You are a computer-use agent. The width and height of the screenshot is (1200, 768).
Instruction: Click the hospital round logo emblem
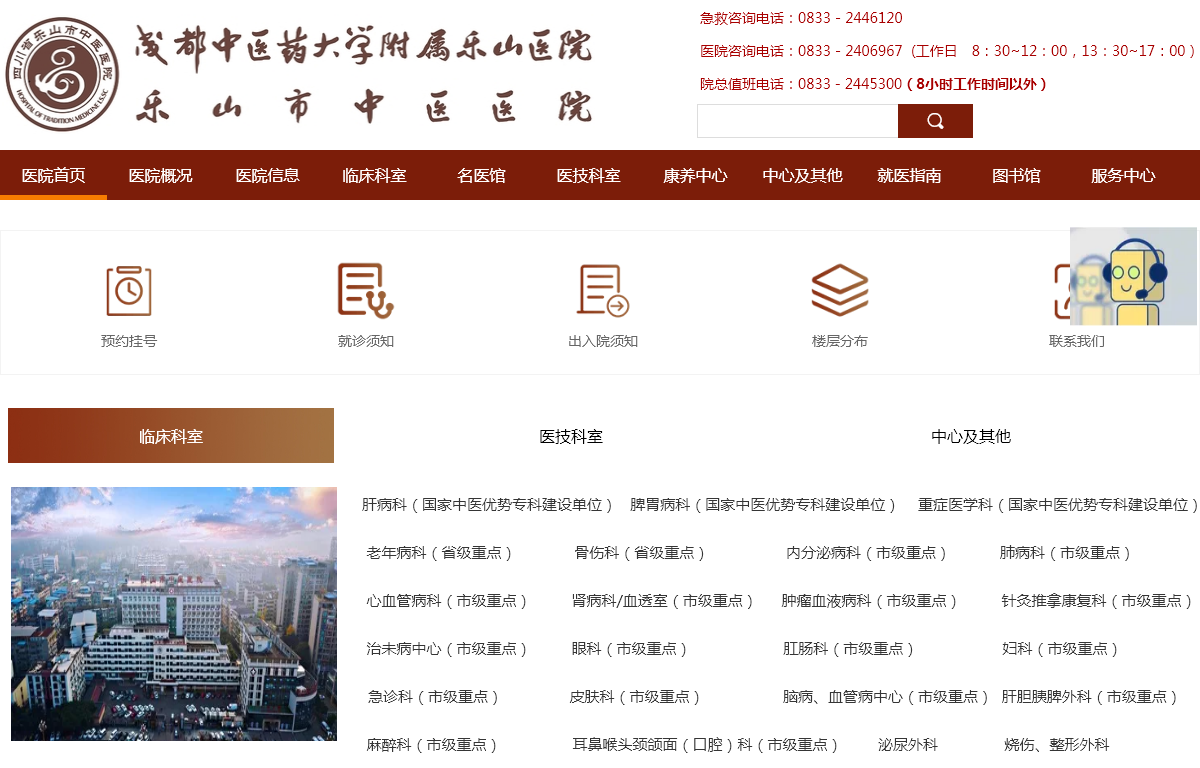(x=62, y=74)
